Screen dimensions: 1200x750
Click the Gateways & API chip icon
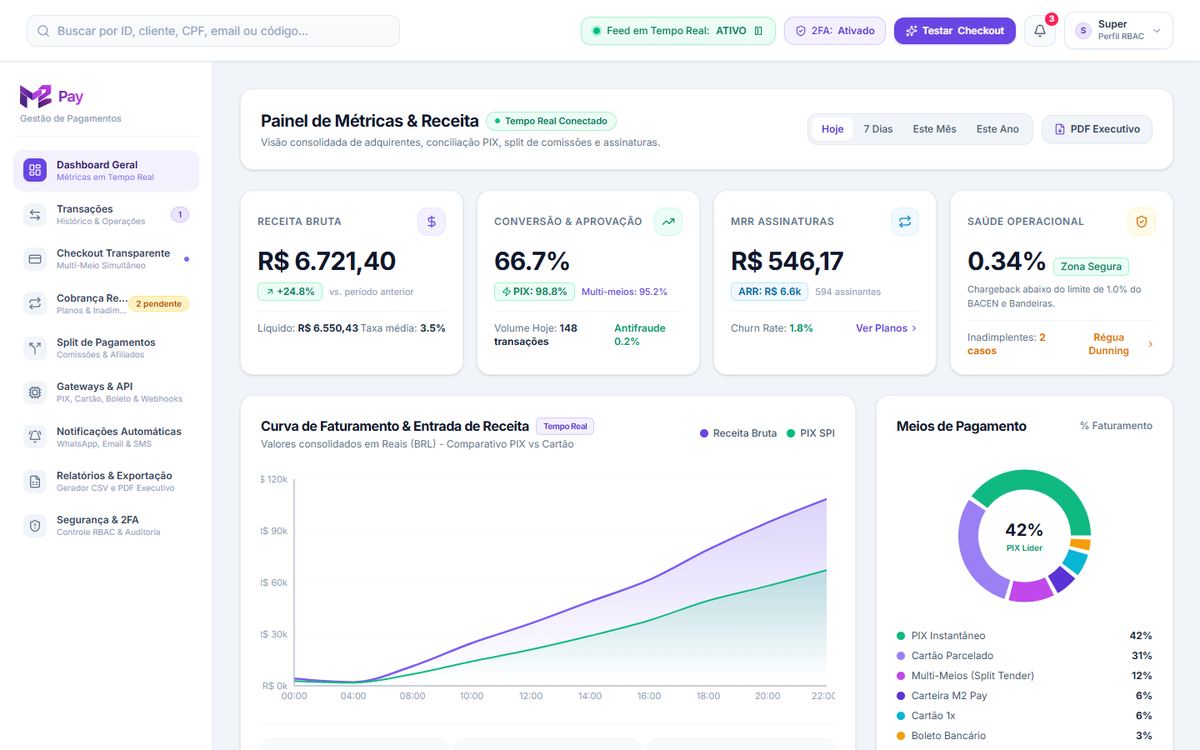(35, 392)
